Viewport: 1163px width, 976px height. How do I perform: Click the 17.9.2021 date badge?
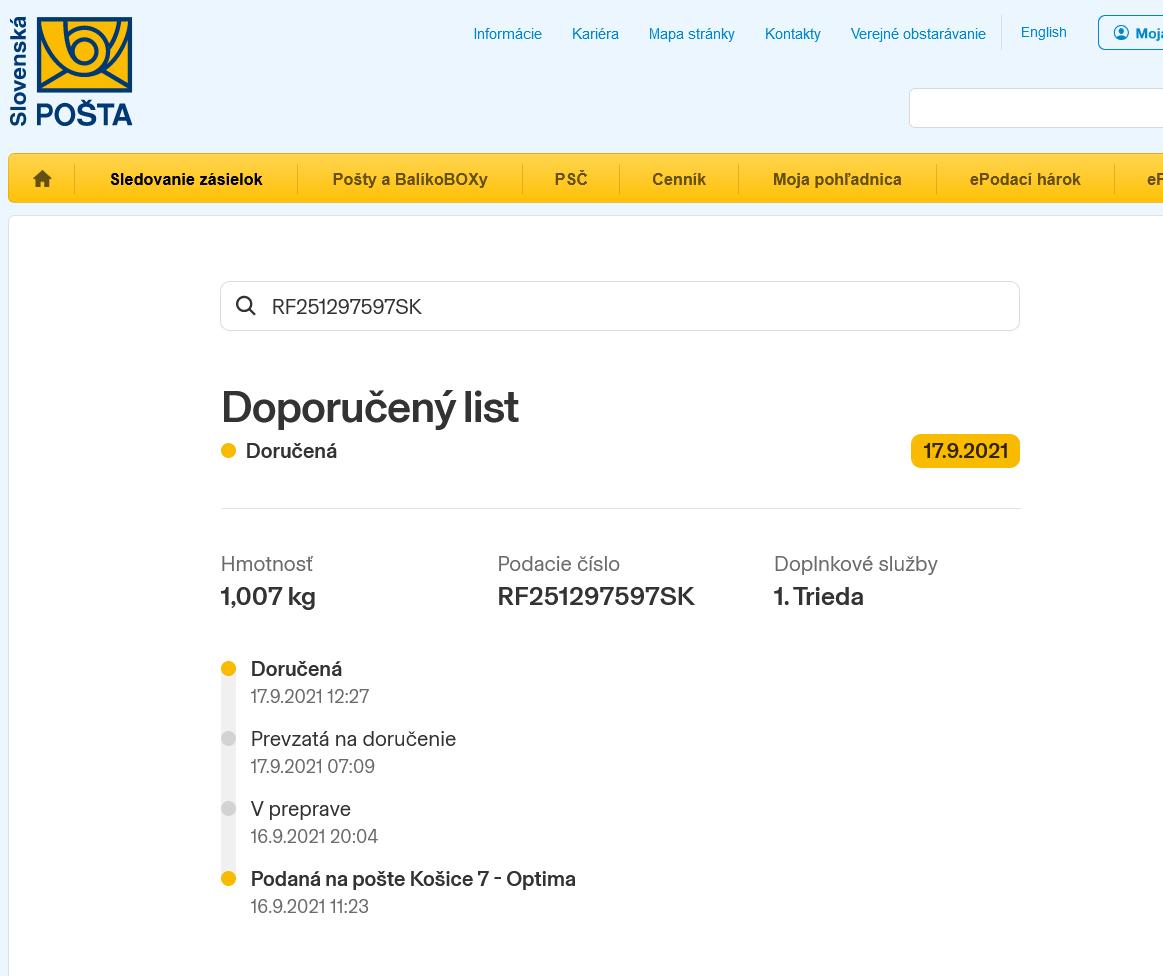(965, 451)
